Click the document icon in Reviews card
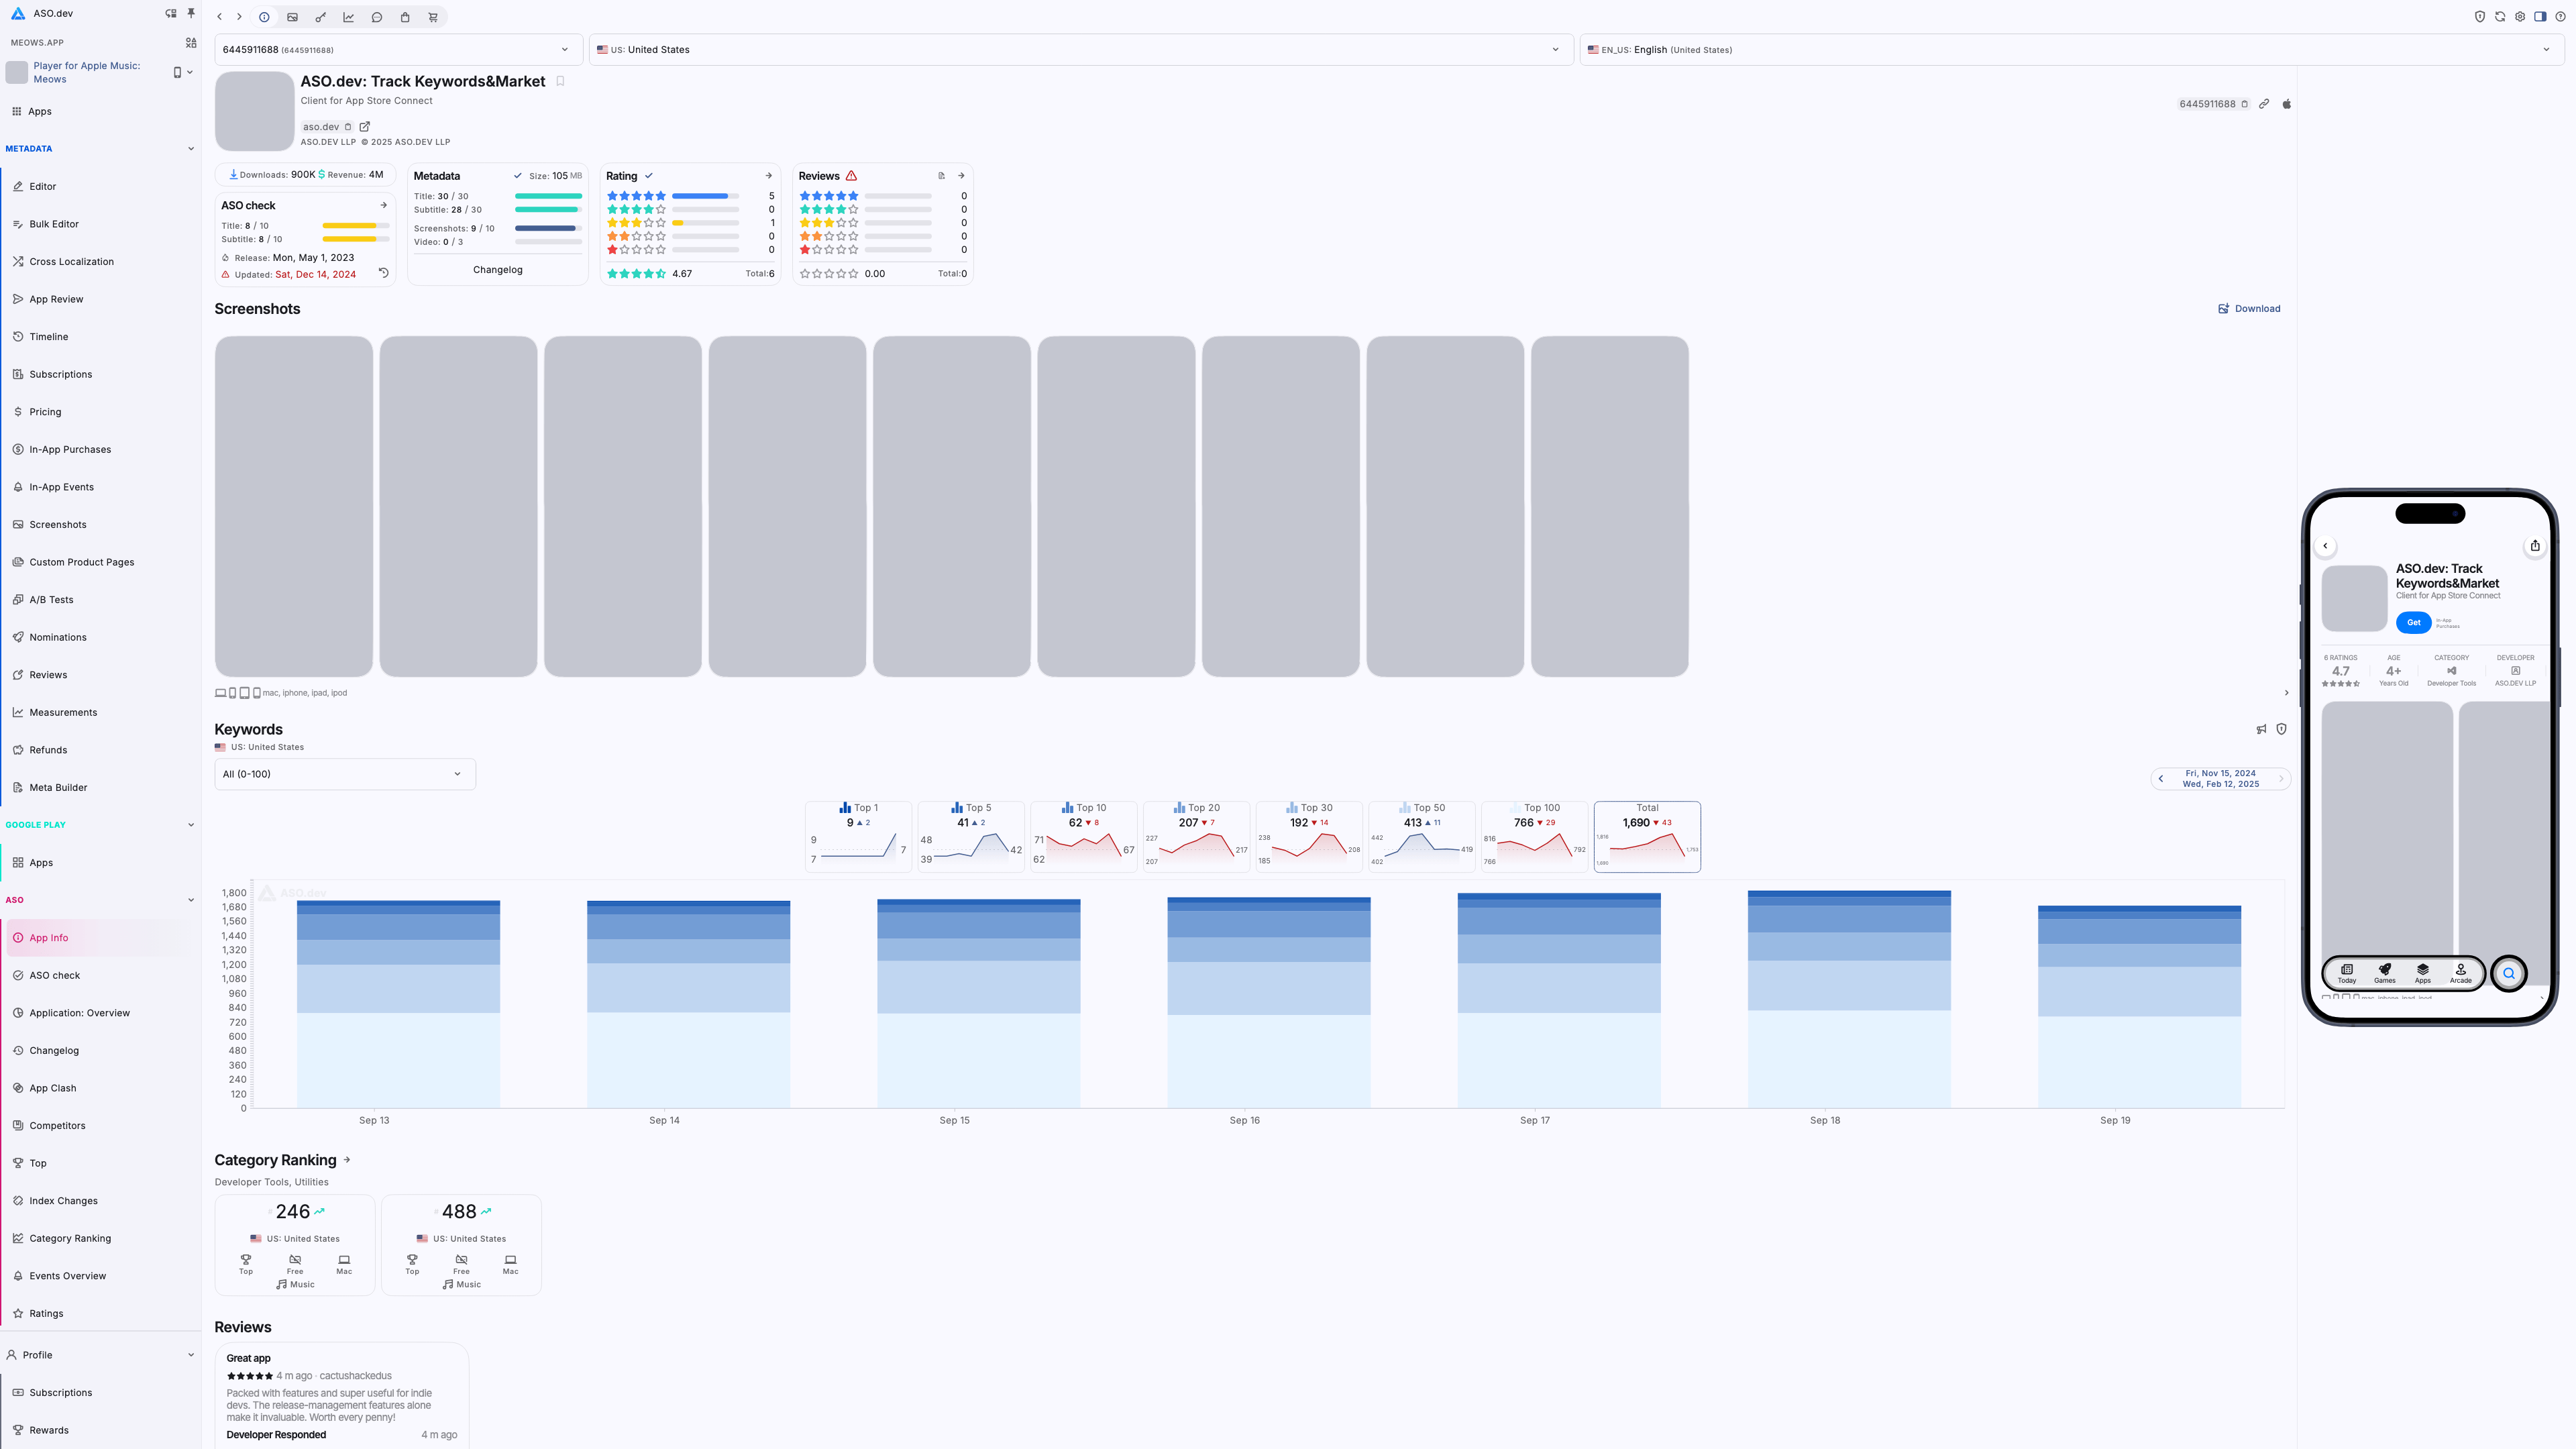2576x1449 pixels. coord(941,176)
